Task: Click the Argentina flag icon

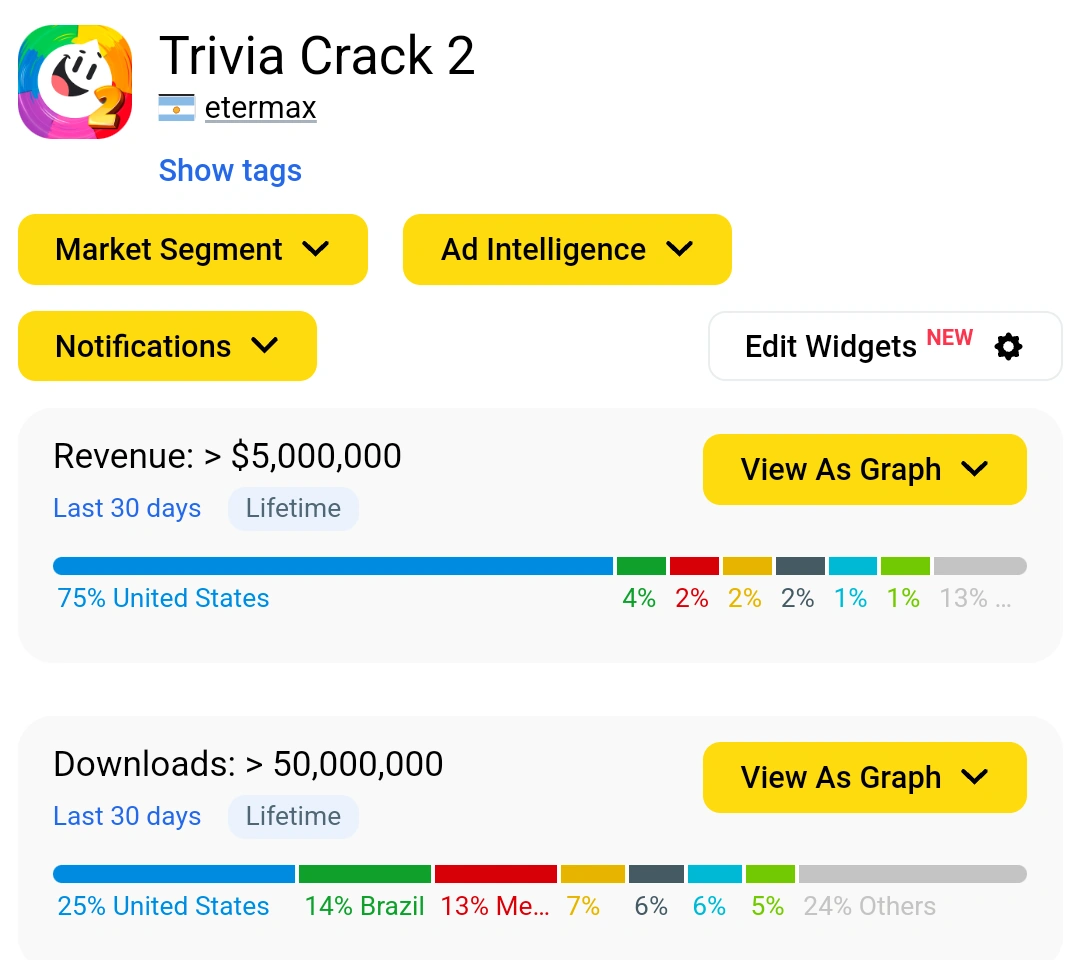Action: [178, 107]
